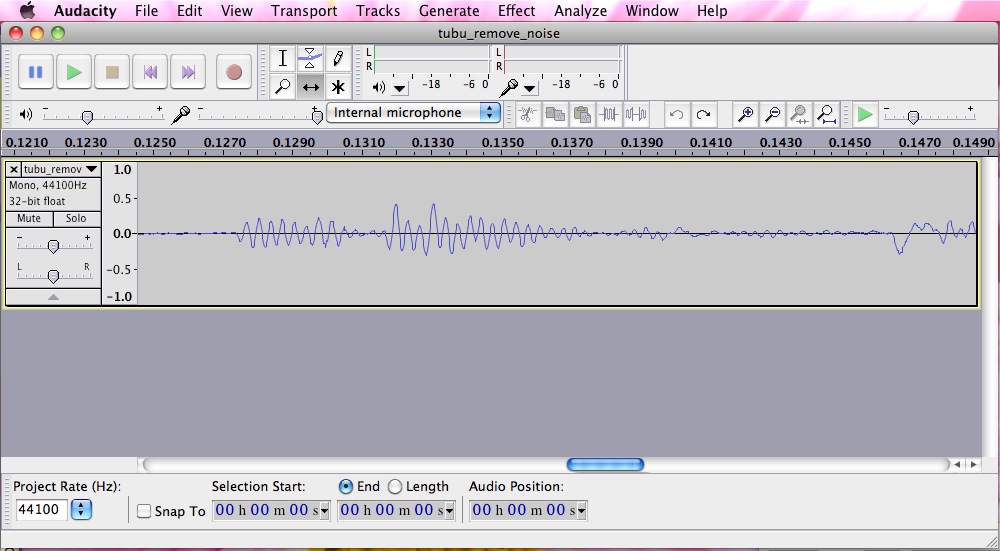Screen dimensions: 1000x551
Task: Select the Zoom magnifier tool
Action: tap(283, 87)
